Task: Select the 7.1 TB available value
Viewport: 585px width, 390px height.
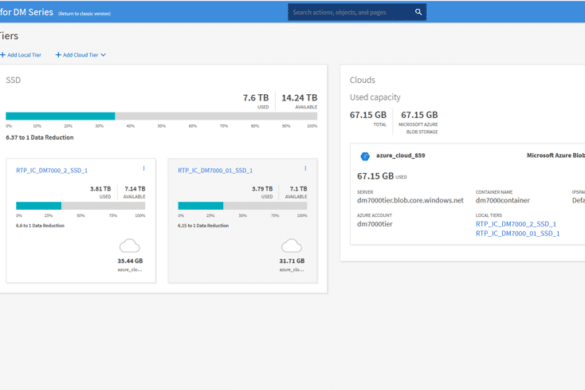Action: (x=298, y=189)
